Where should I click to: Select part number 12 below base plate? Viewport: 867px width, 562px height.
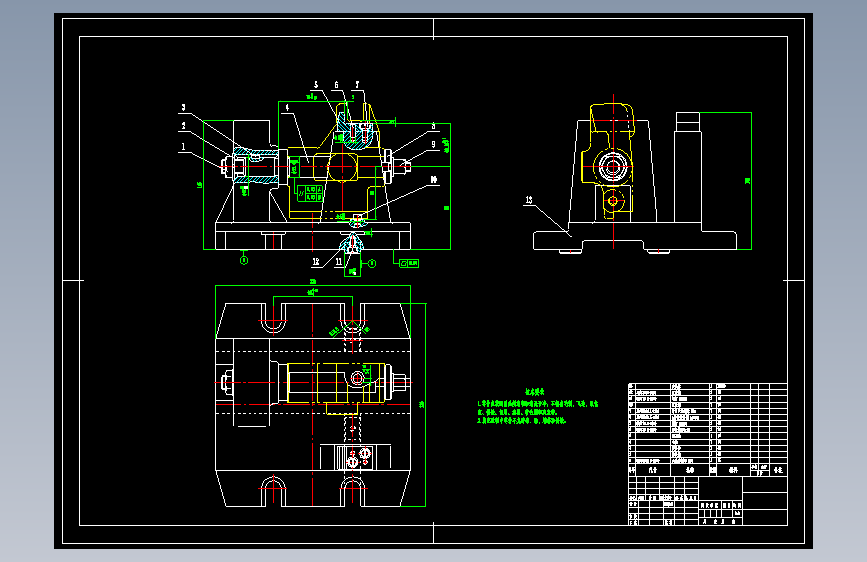(316, 262)
